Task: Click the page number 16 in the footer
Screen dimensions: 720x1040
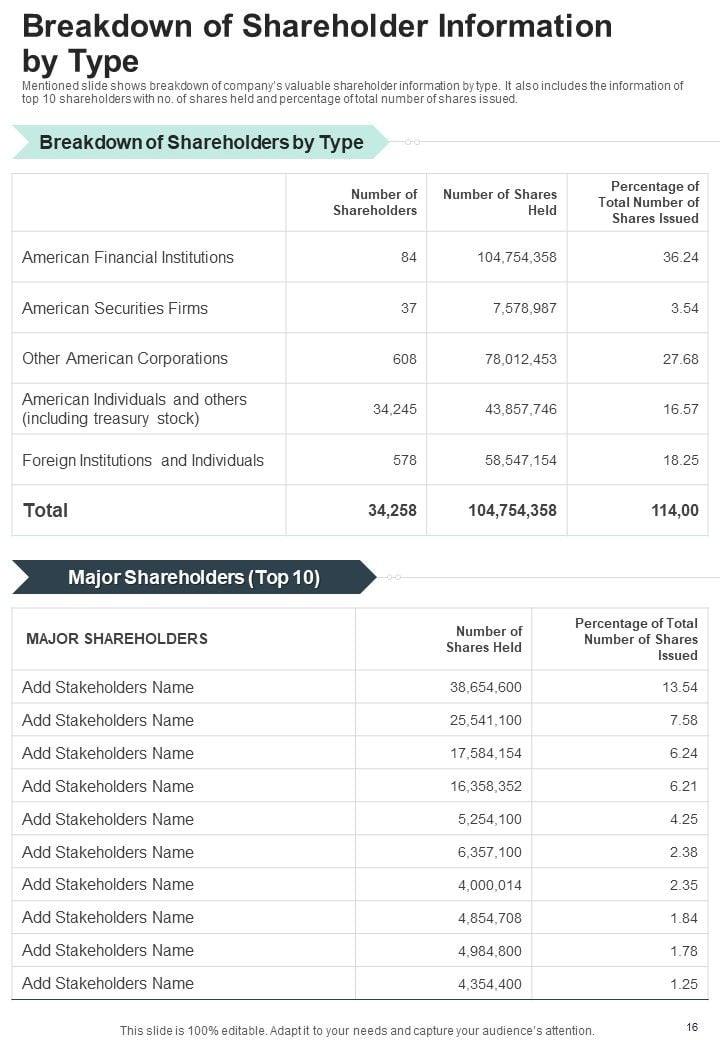Action: pyautogui.click(x=692, y=1027)
